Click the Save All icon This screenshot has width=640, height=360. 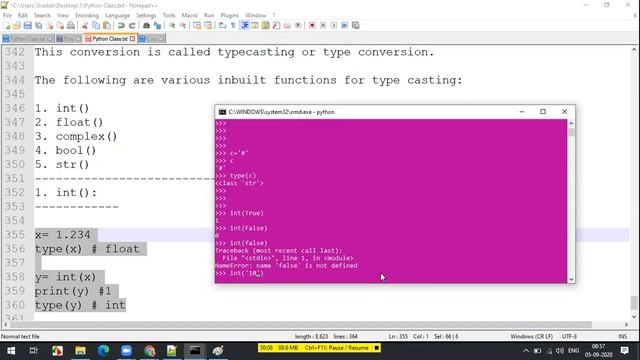tap(38, 26)
